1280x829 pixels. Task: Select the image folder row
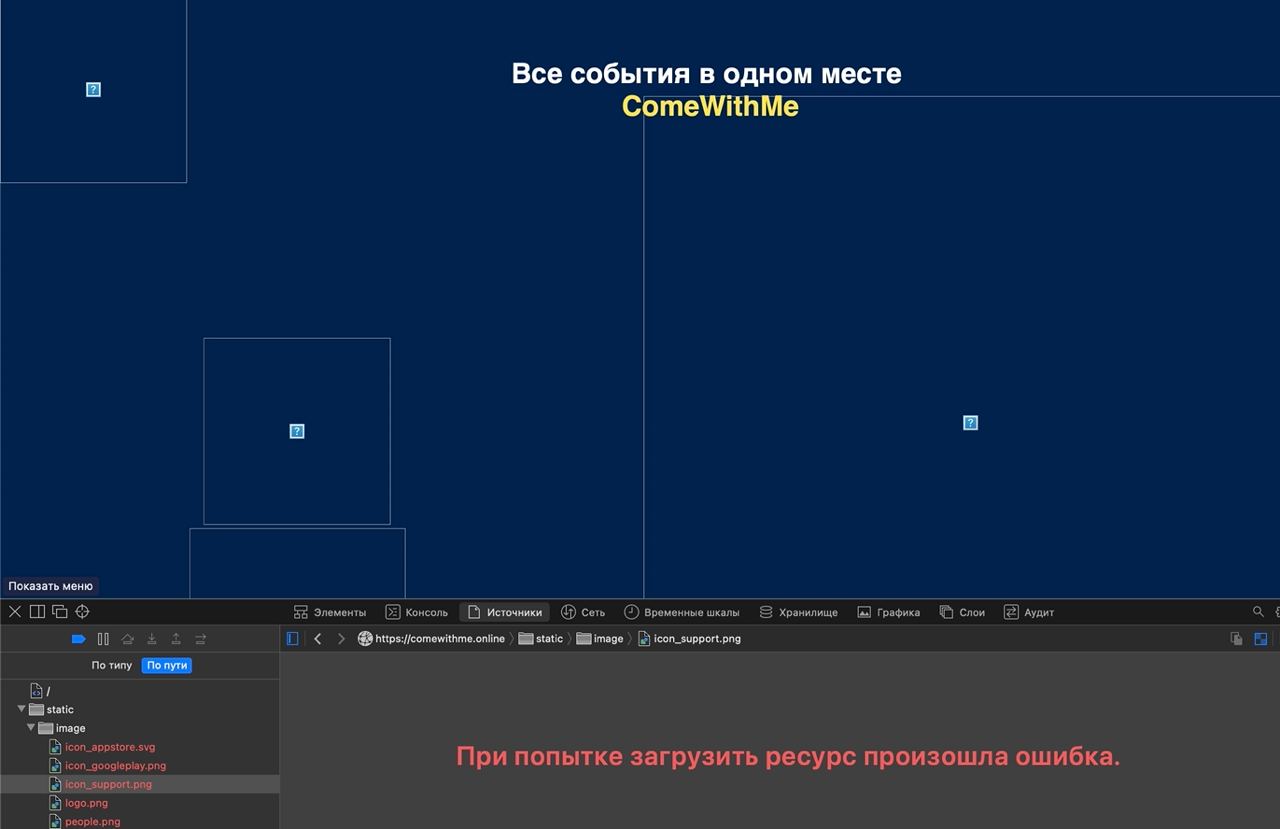click(x=140, y=728)
